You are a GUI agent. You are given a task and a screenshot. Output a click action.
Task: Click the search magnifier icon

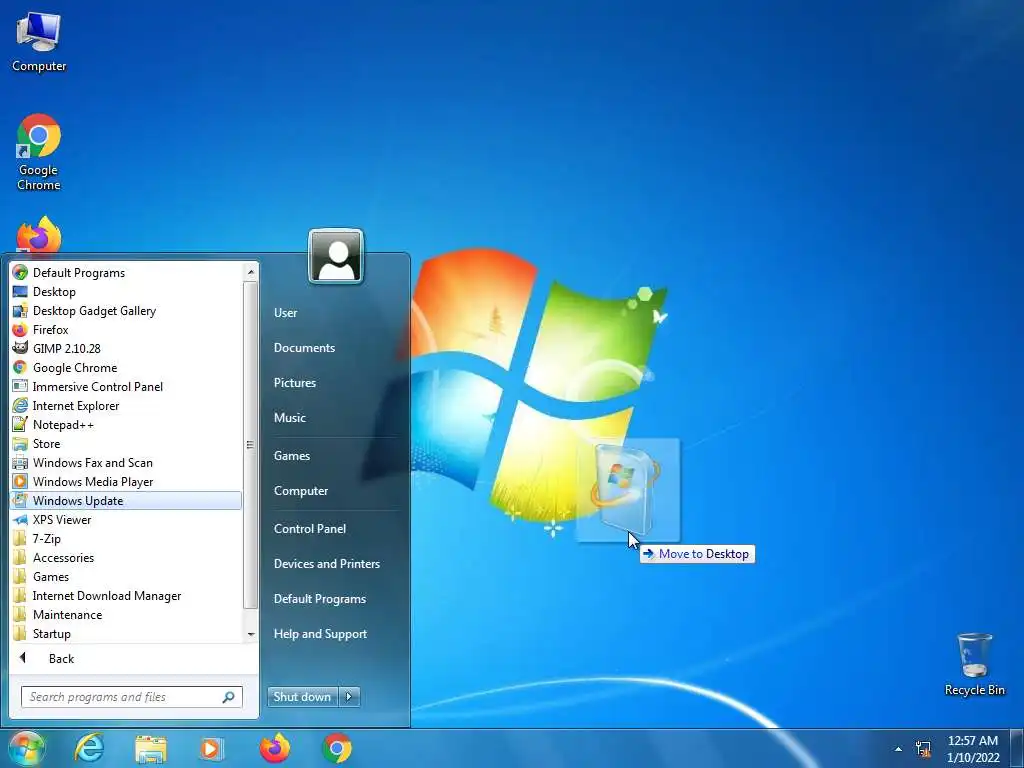click(x=229, y=697)
